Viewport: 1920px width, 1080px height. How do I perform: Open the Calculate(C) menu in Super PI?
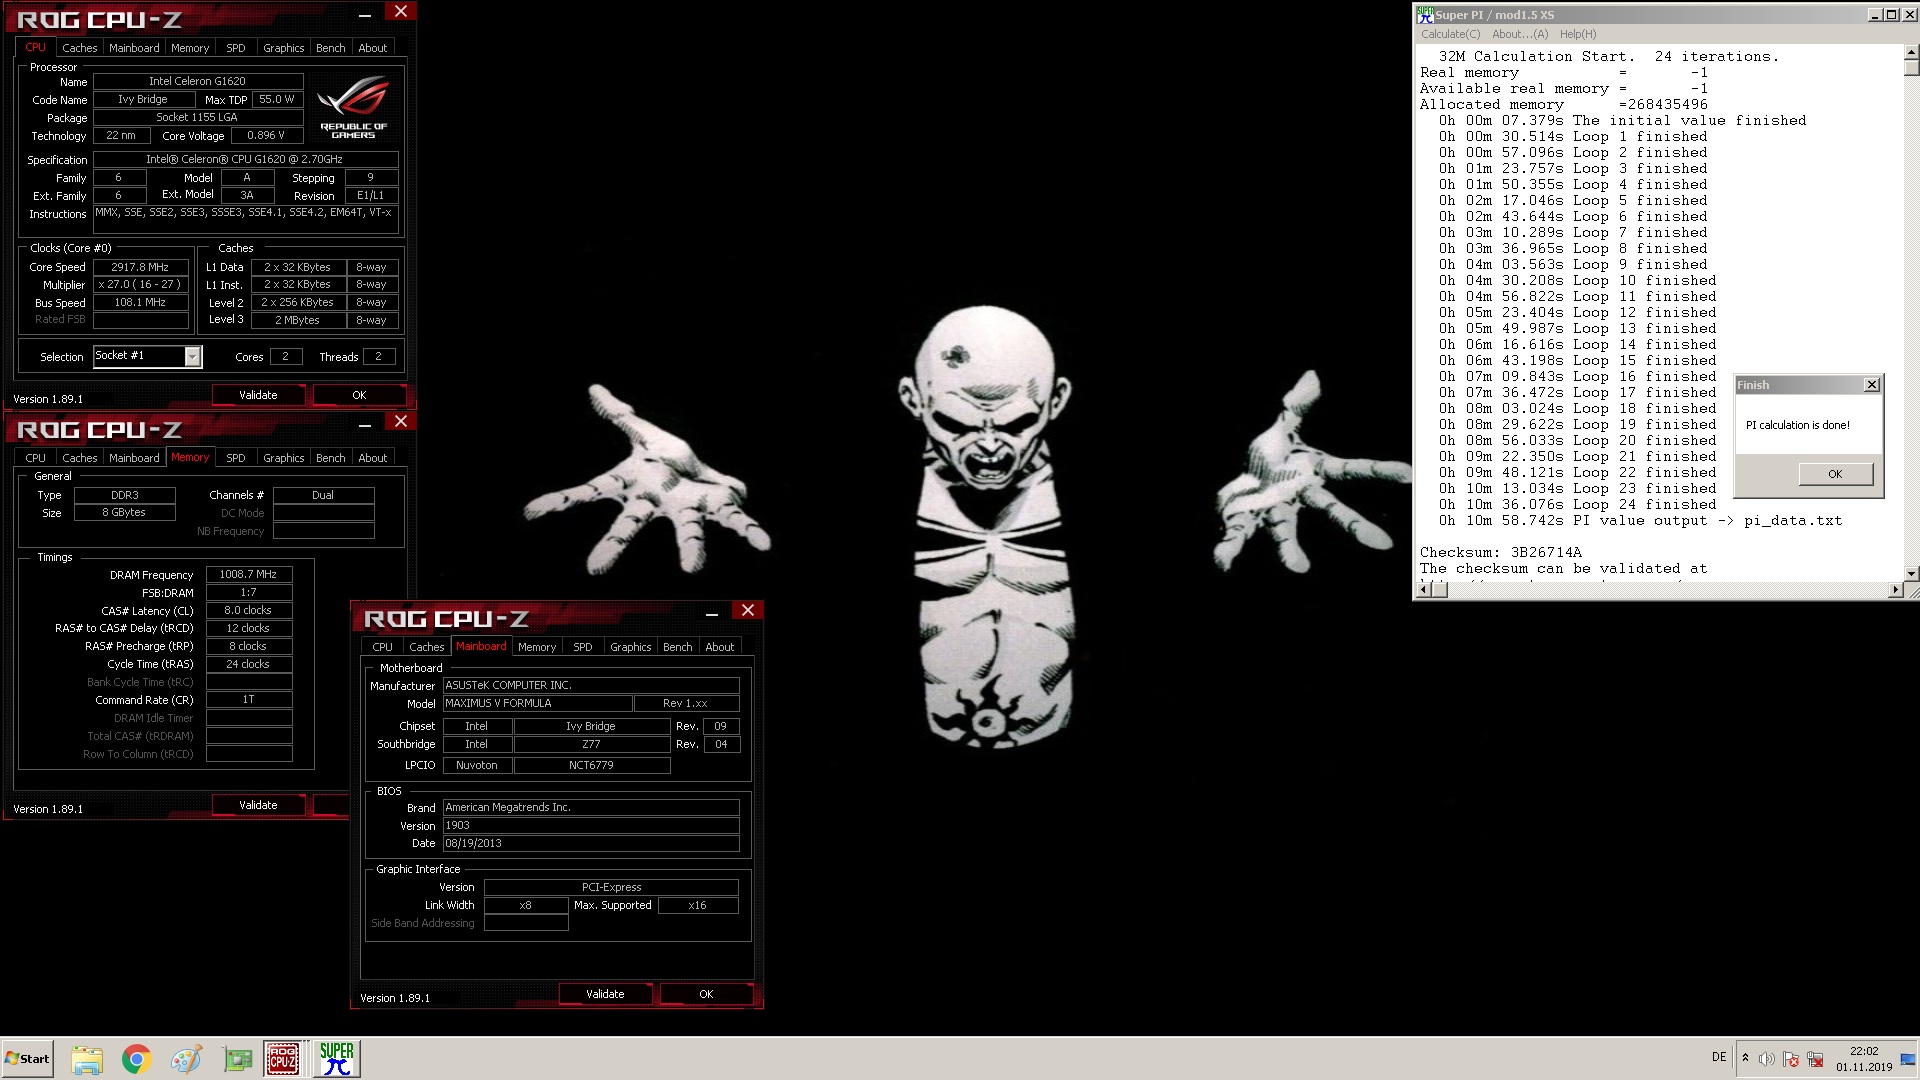[1450, 34]
